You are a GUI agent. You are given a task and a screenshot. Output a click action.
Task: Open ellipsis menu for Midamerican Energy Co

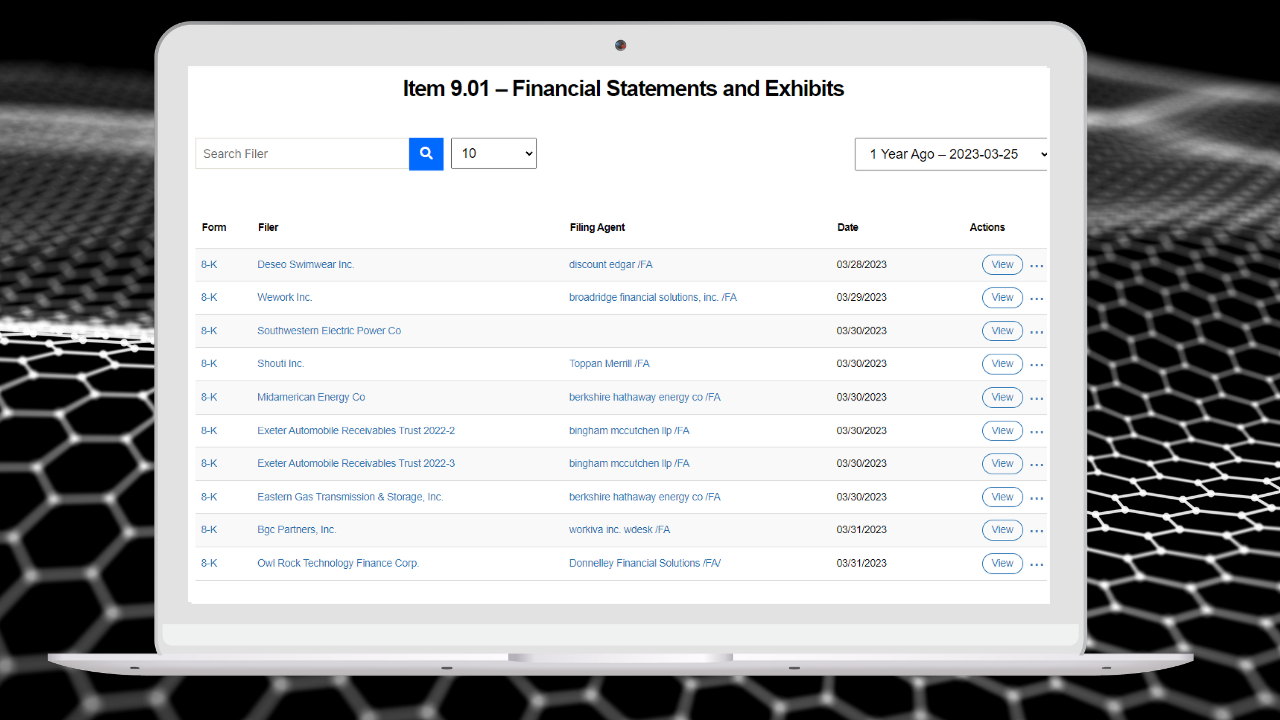pyautogui.click(x=1036, y=398)
